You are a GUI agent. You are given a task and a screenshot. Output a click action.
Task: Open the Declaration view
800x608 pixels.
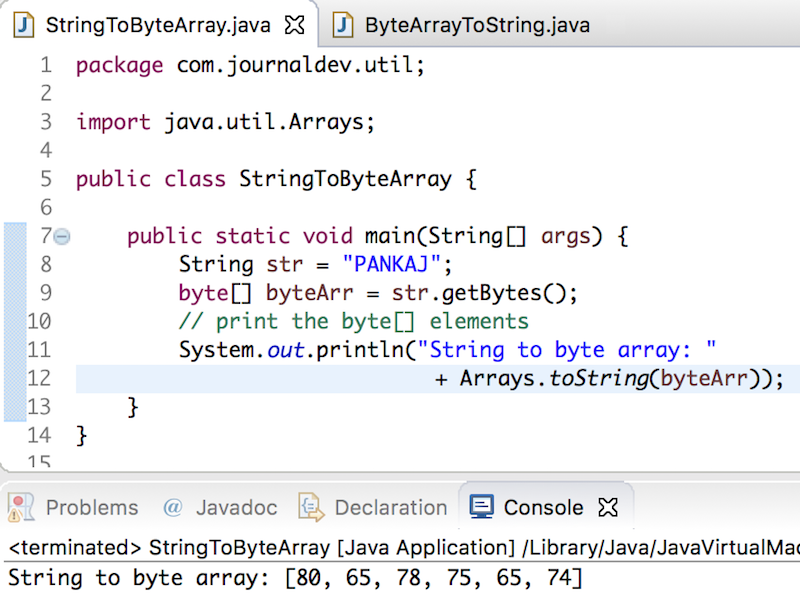click(390, 507)
